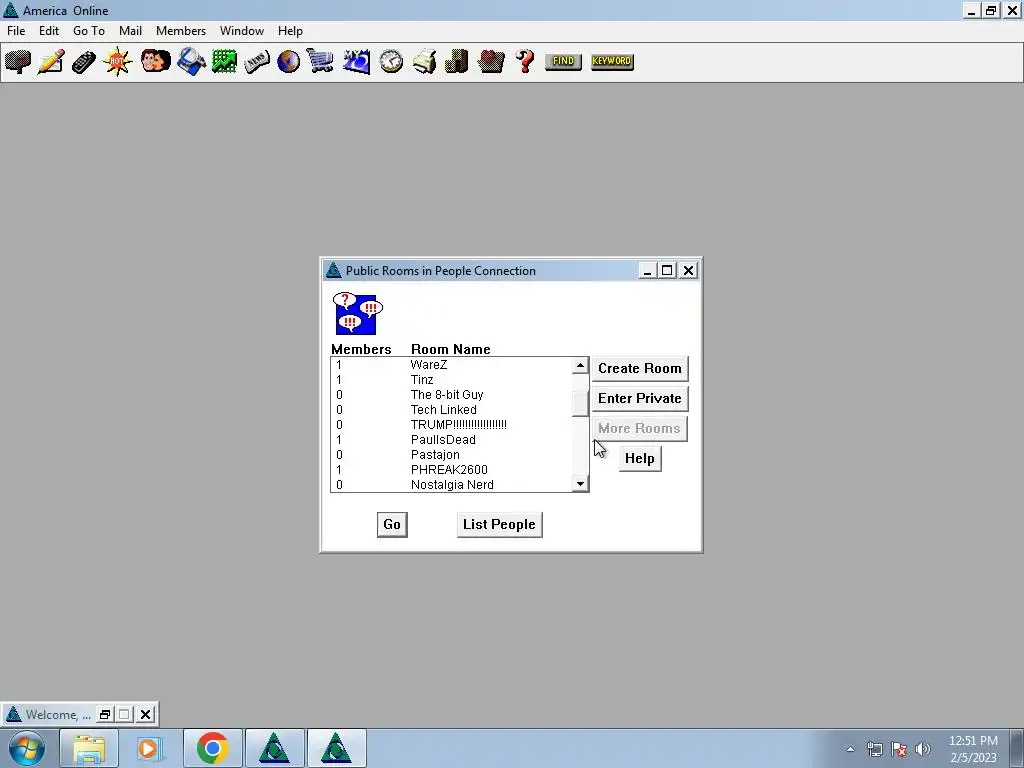Click the first AOL taskbar icon
The image size is (1024, 768).
[274, 748]
